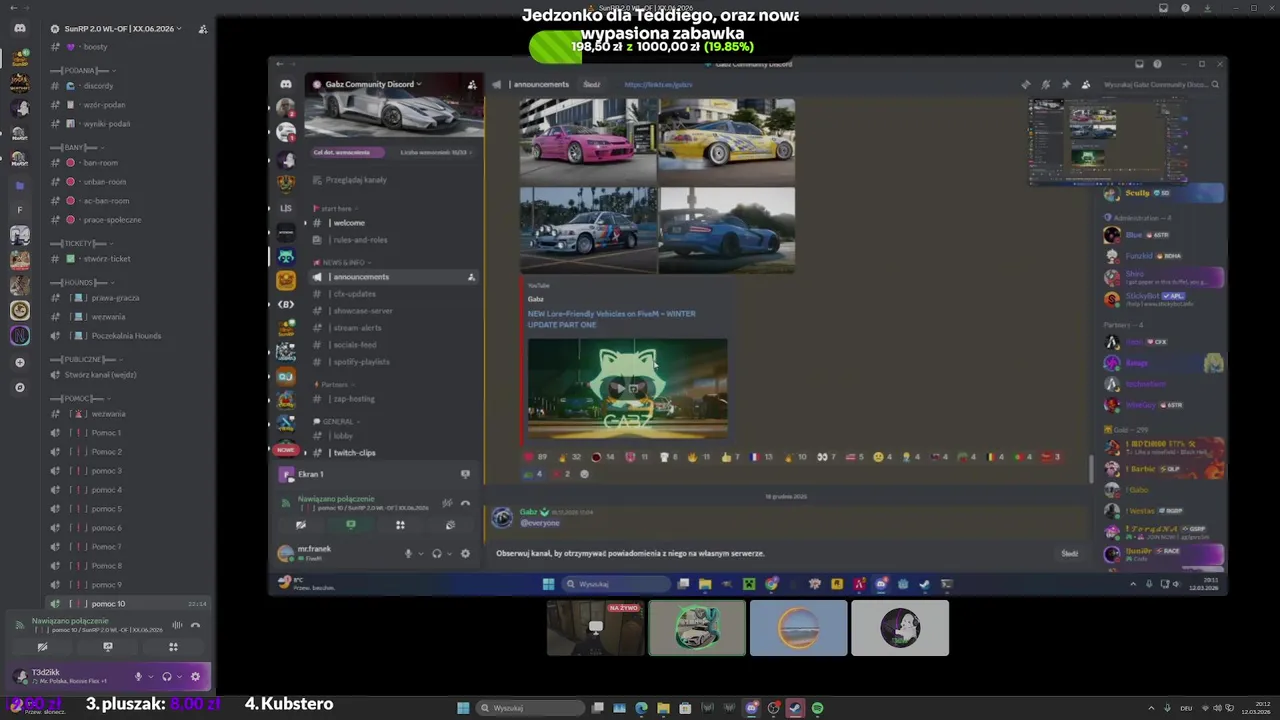This screenshot has width=1280, height=720.
Task: Open the outer Activities launcher button
Action: pyautogui.click(x=173, y=647)
